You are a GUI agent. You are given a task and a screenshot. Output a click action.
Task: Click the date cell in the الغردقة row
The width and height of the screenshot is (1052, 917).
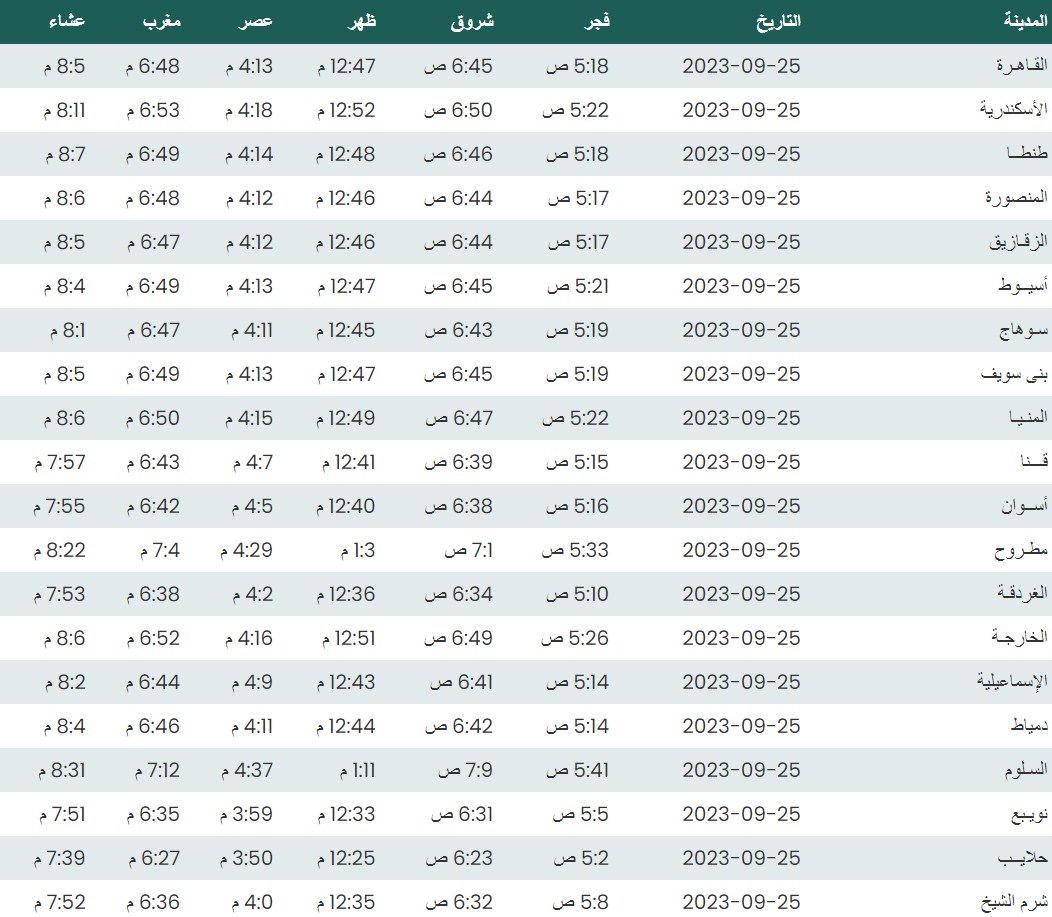(741, 594)
